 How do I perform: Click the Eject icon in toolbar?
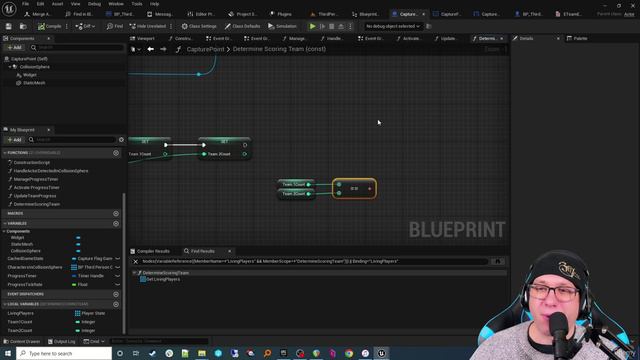341,26
